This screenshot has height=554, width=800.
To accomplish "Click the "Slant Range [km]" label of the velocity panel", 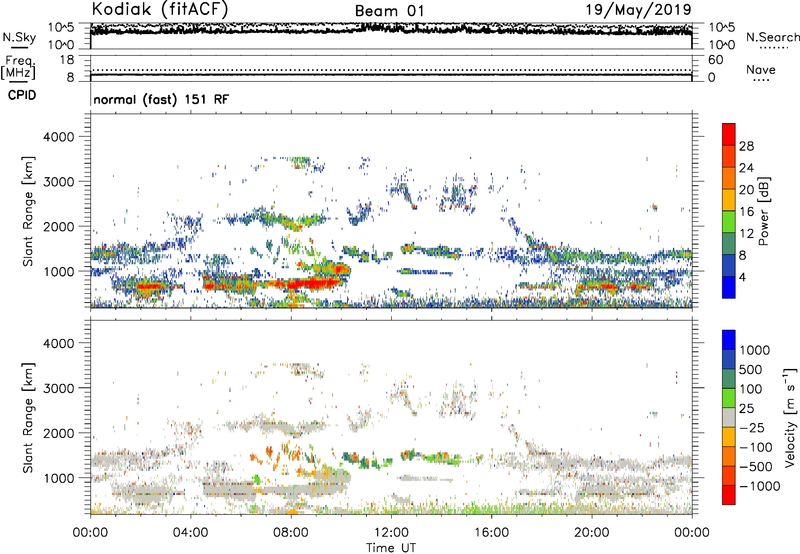I will 28,418.
